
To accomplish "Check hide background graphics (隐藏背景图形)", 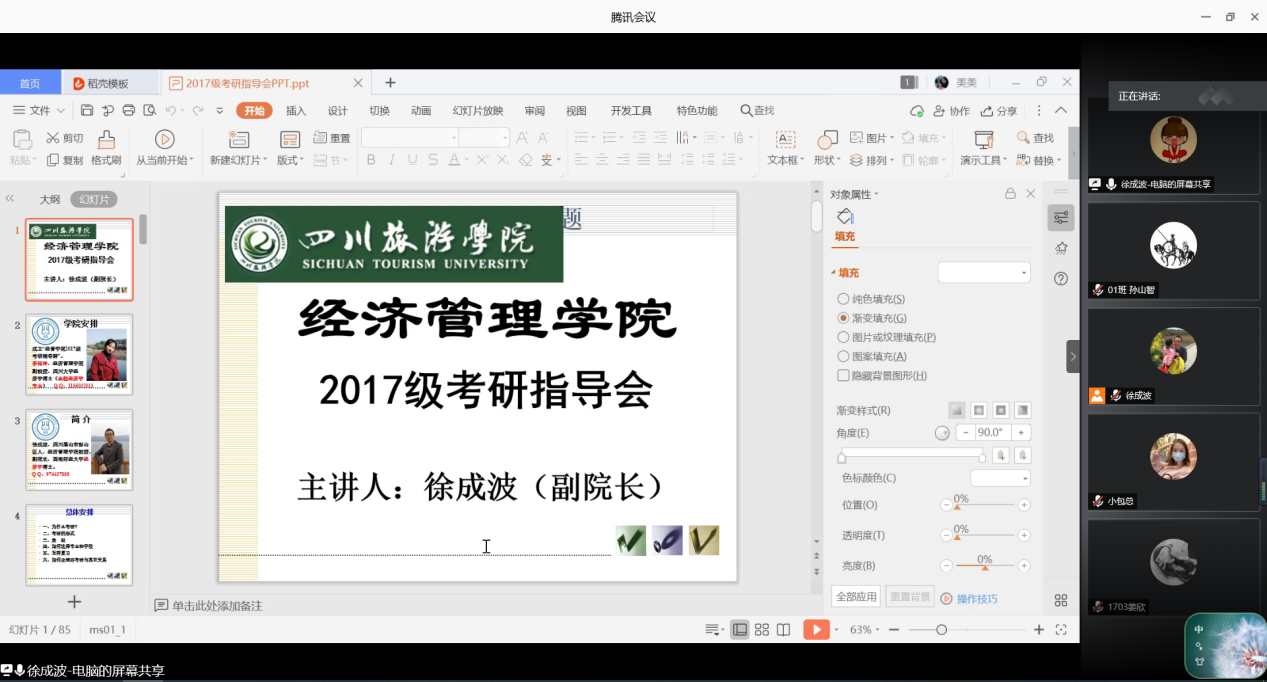I will click(x=882, y=375).
